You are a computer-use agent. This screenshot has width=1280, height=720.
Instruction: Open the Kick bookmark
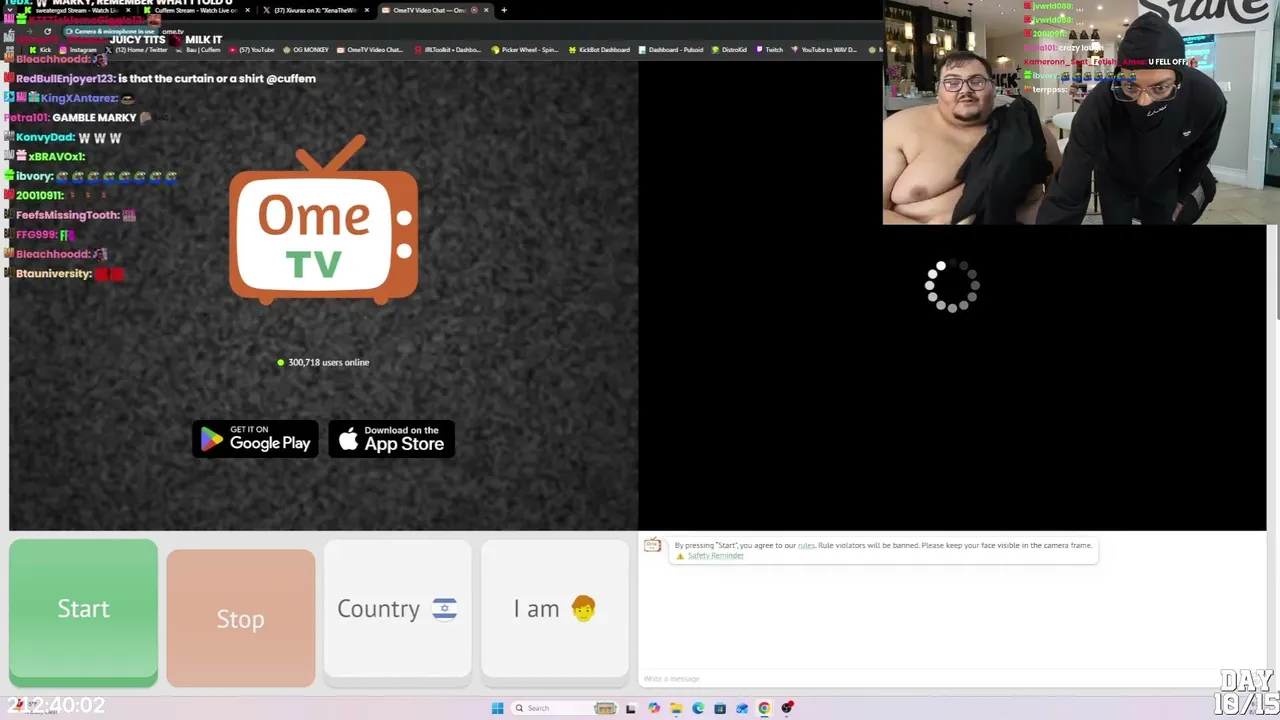(41, 50)
